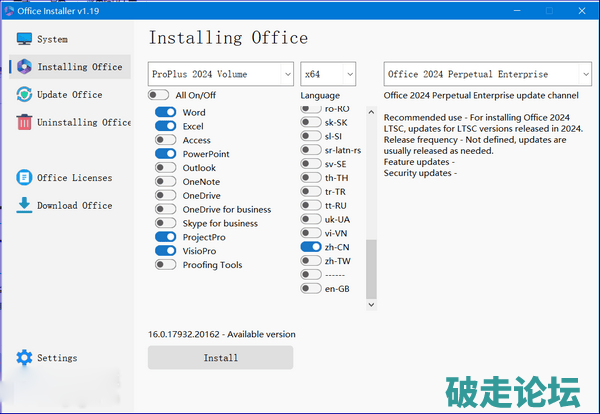Open the Office 2024 Perpetual Enterprise channel dropdown
600x414 pixels.
tap(487, 74)
